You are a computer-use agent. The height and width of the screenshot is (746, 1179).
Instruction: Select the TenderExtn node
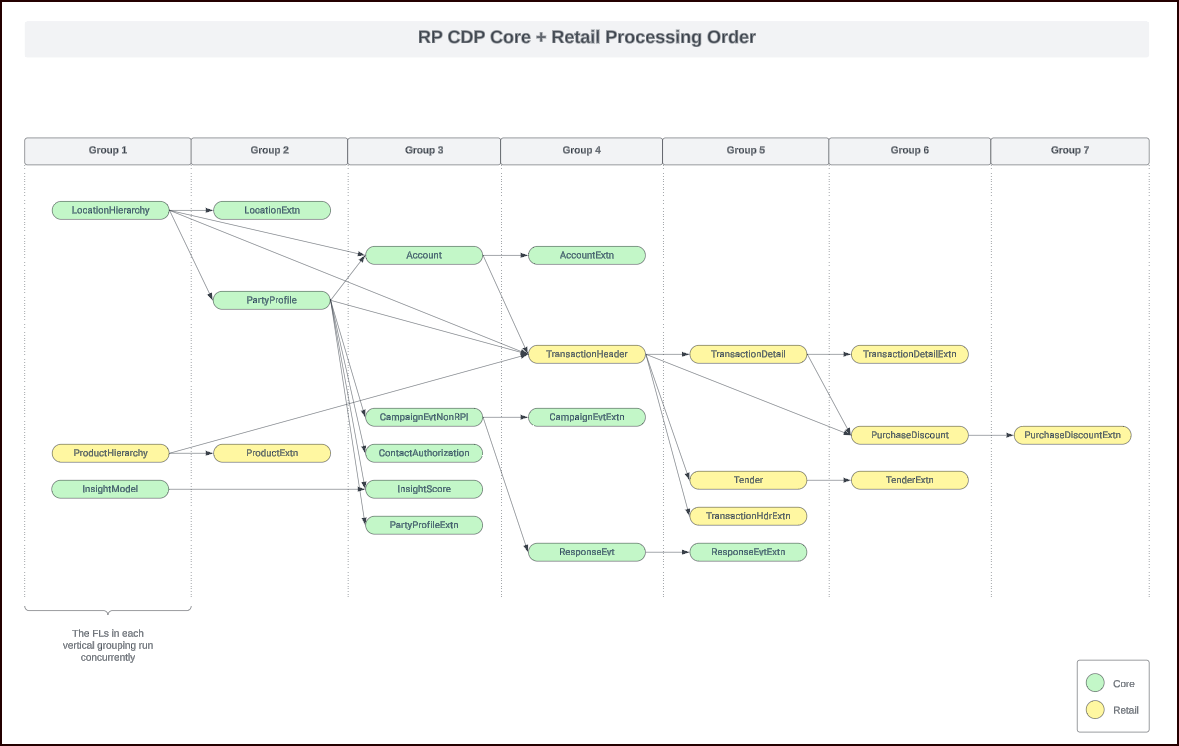click(x=910, y=480)
